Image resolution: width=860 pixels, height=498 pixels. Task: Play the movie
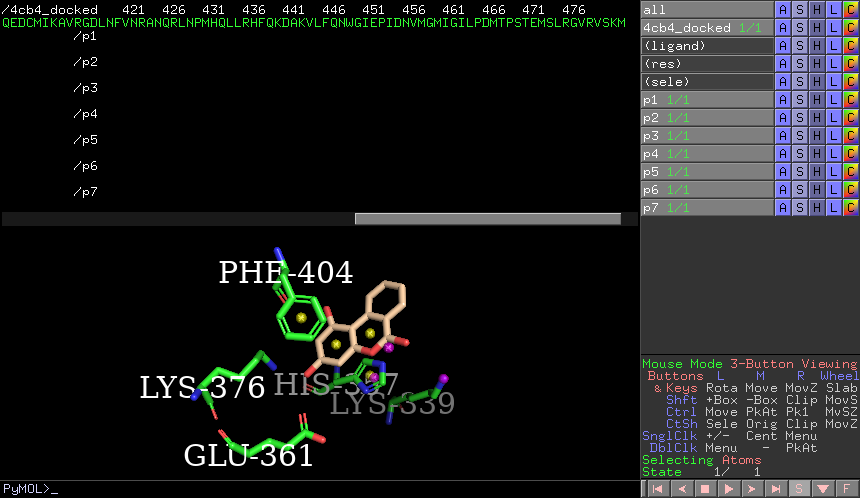(x=727, y=489)
